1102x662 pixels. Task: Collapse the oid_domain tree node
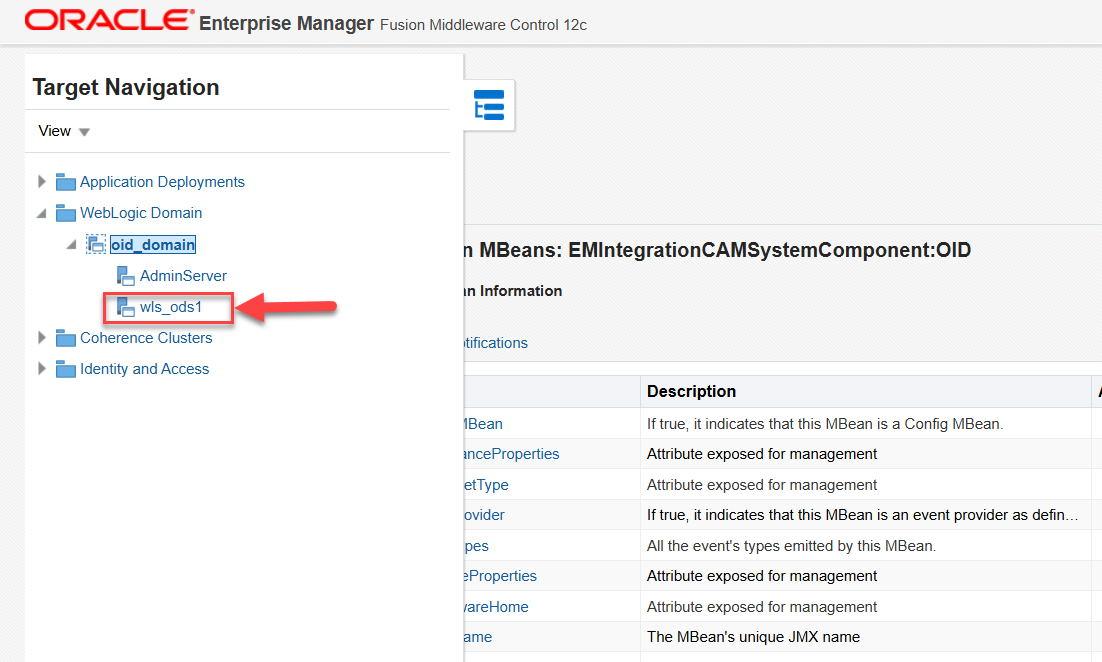pyautogui.click(x=72, y=245)
